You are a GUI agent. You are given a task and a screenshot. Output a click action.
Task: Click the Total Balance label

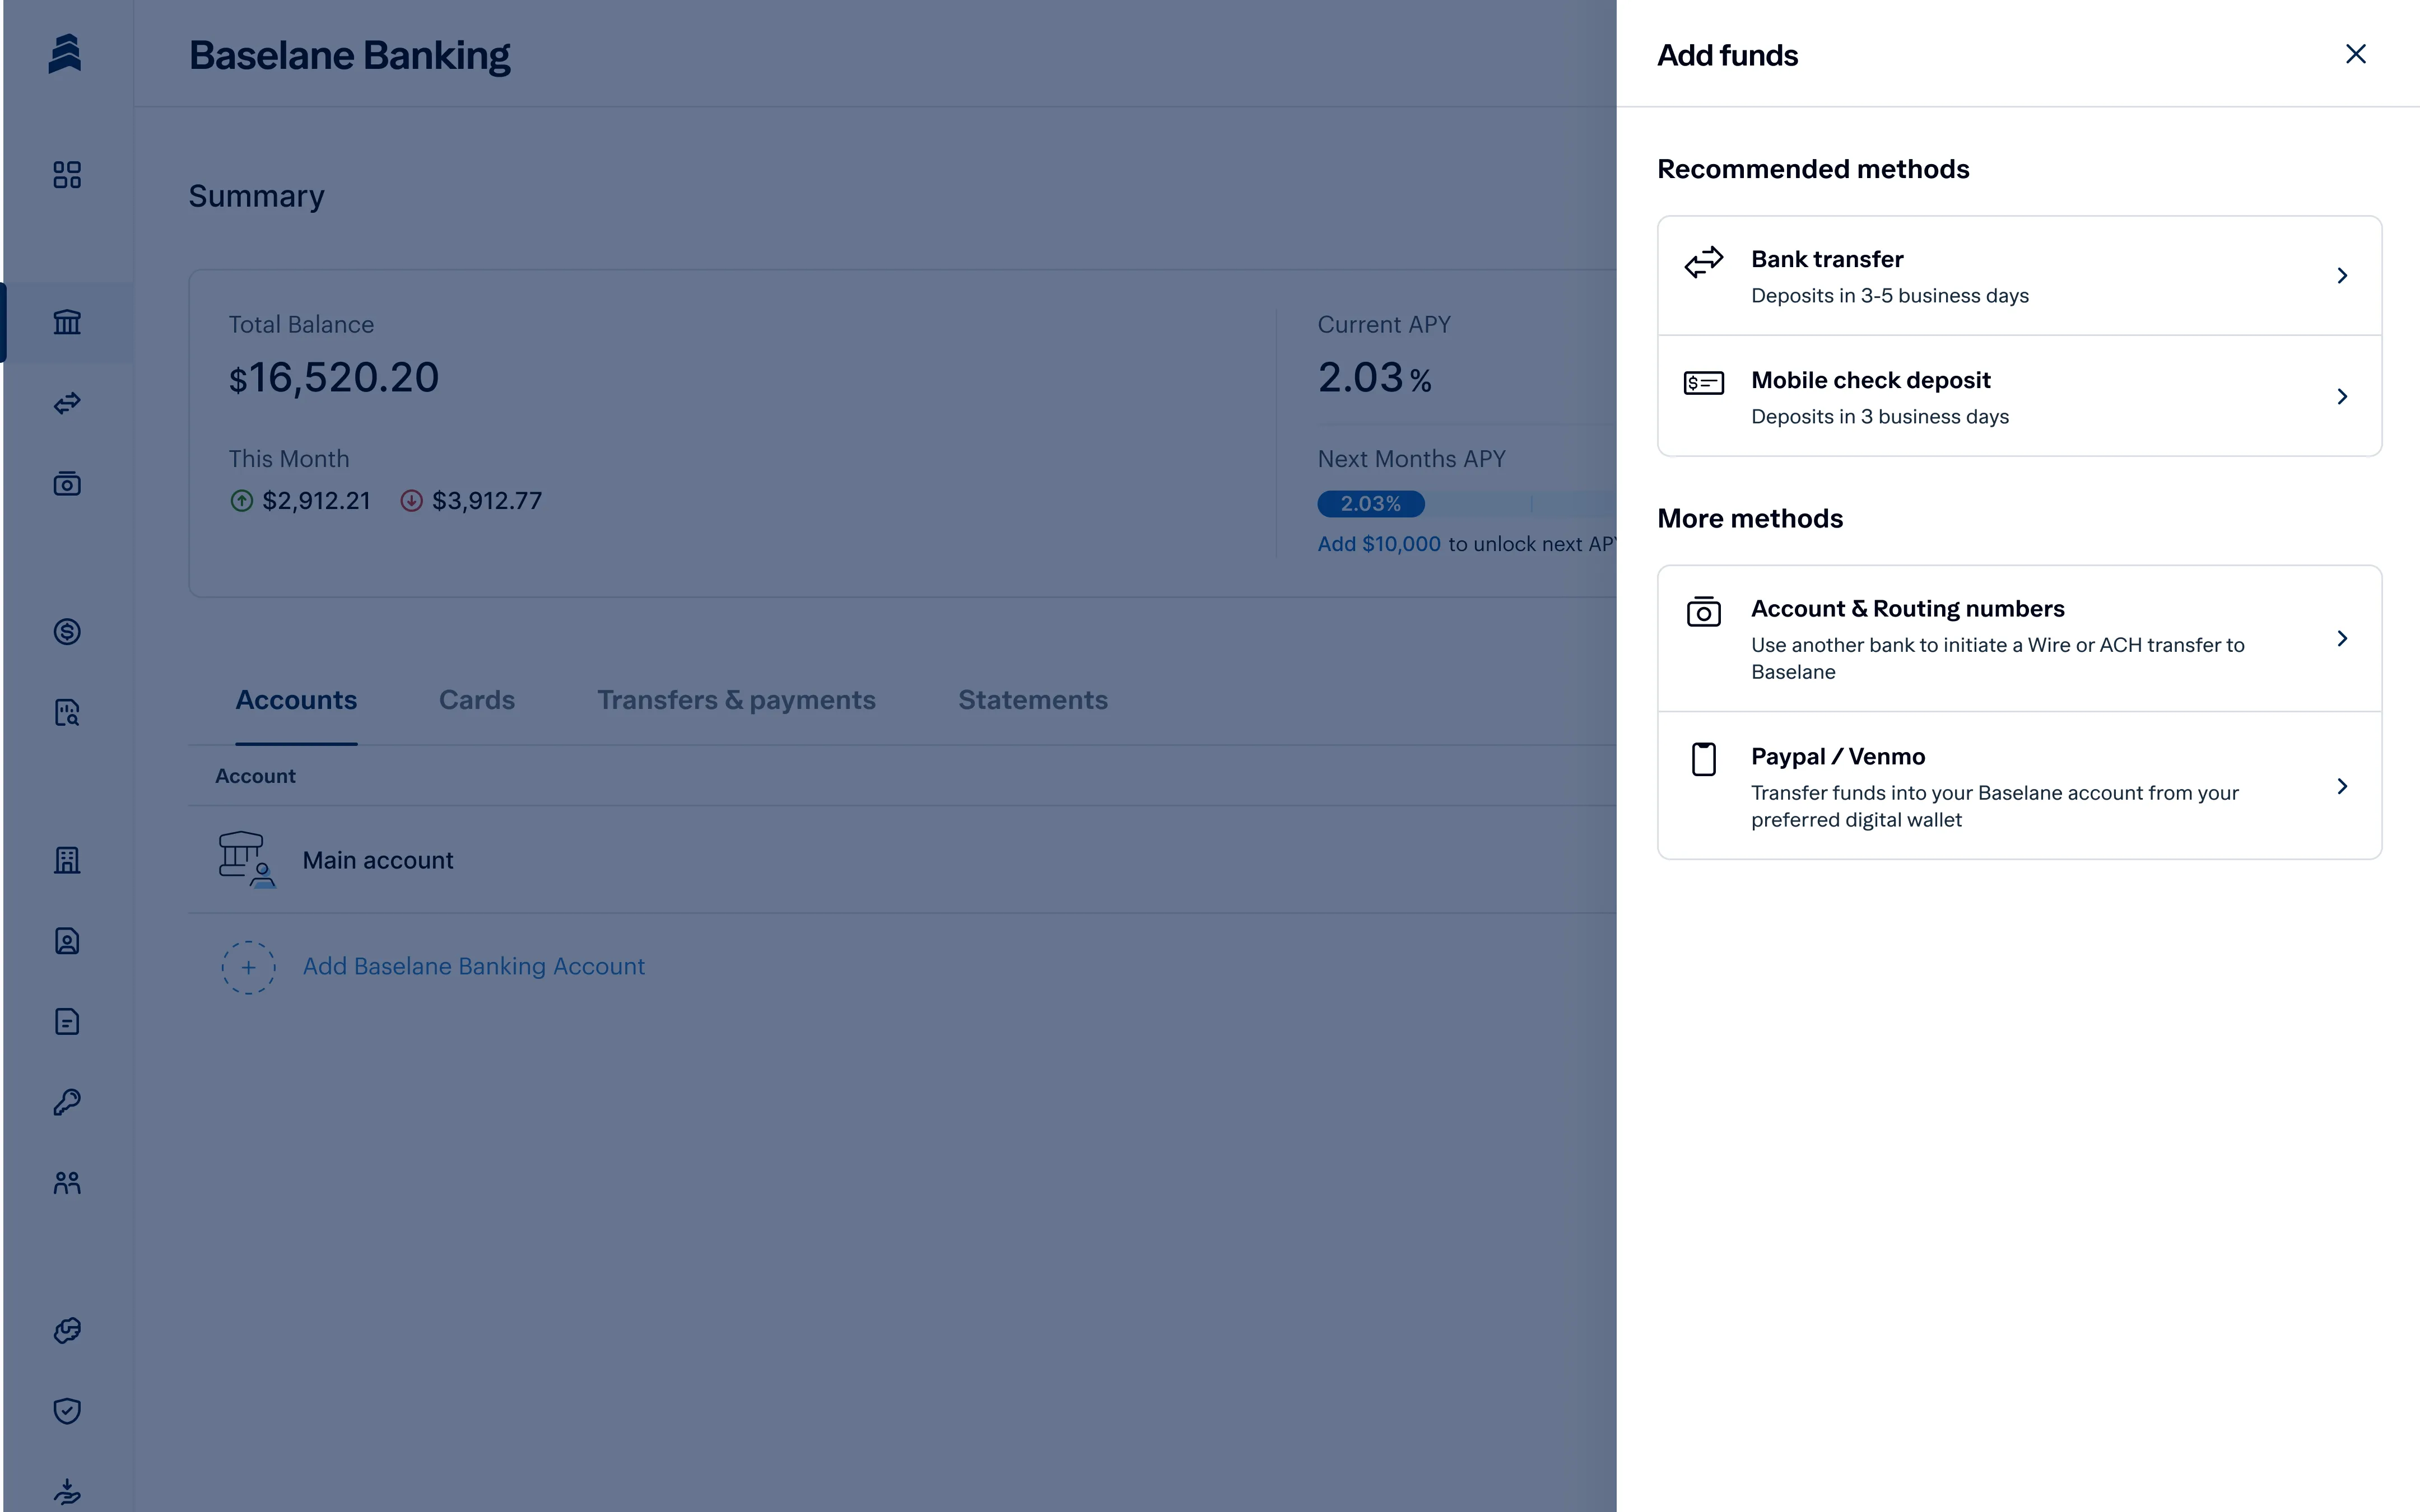pyautogui.click(x=301, y=325)
